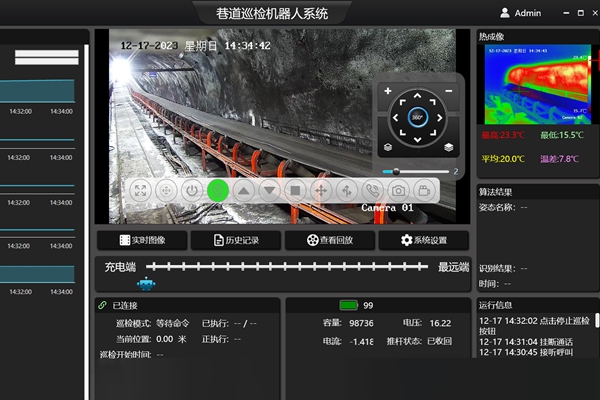Click the fullscreen expand icon in video toolbar
Screen dimensions: 600x400
(x=140, y=190)
